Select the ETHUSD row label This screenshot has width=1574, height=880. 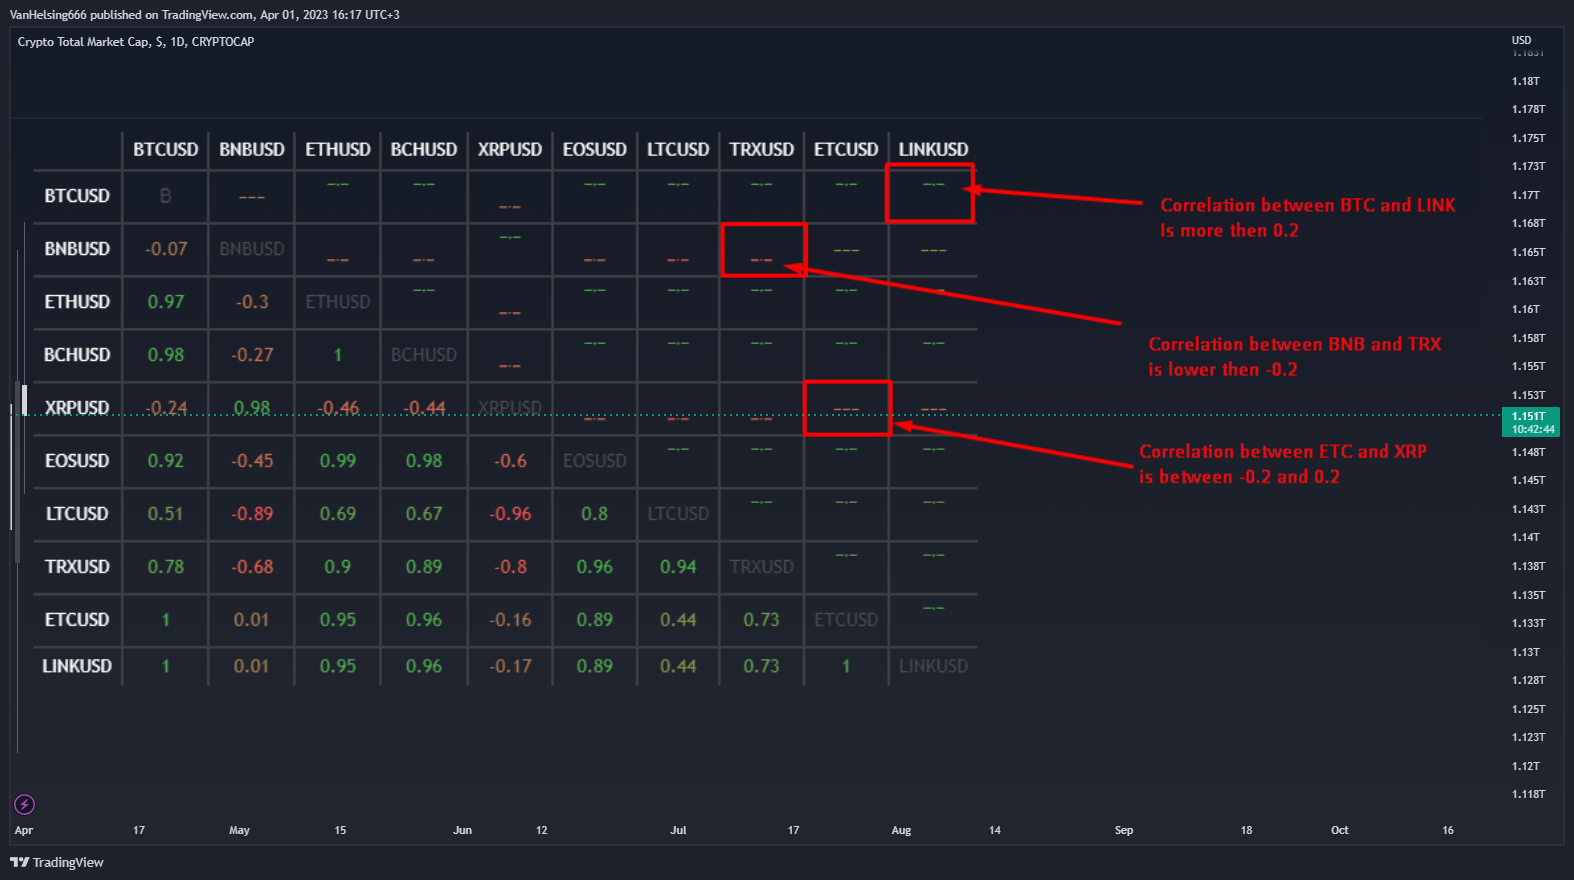point(77,302)
